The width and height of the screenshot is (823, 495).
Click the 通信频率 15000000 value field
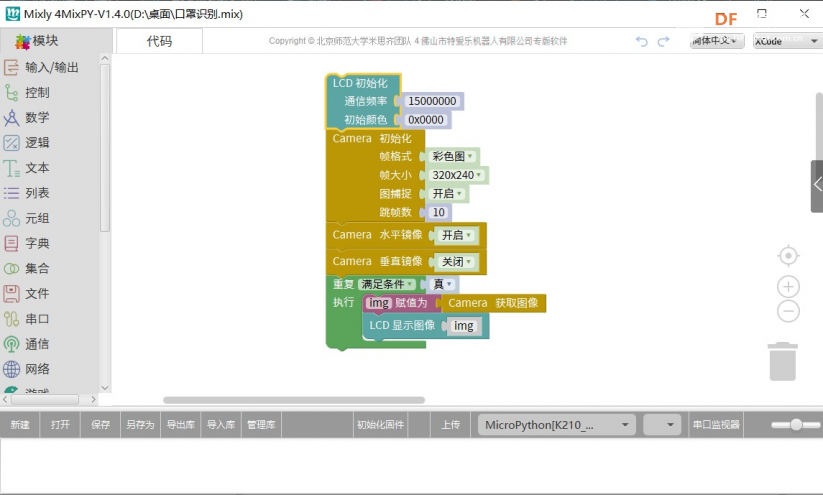pos(432,101)
